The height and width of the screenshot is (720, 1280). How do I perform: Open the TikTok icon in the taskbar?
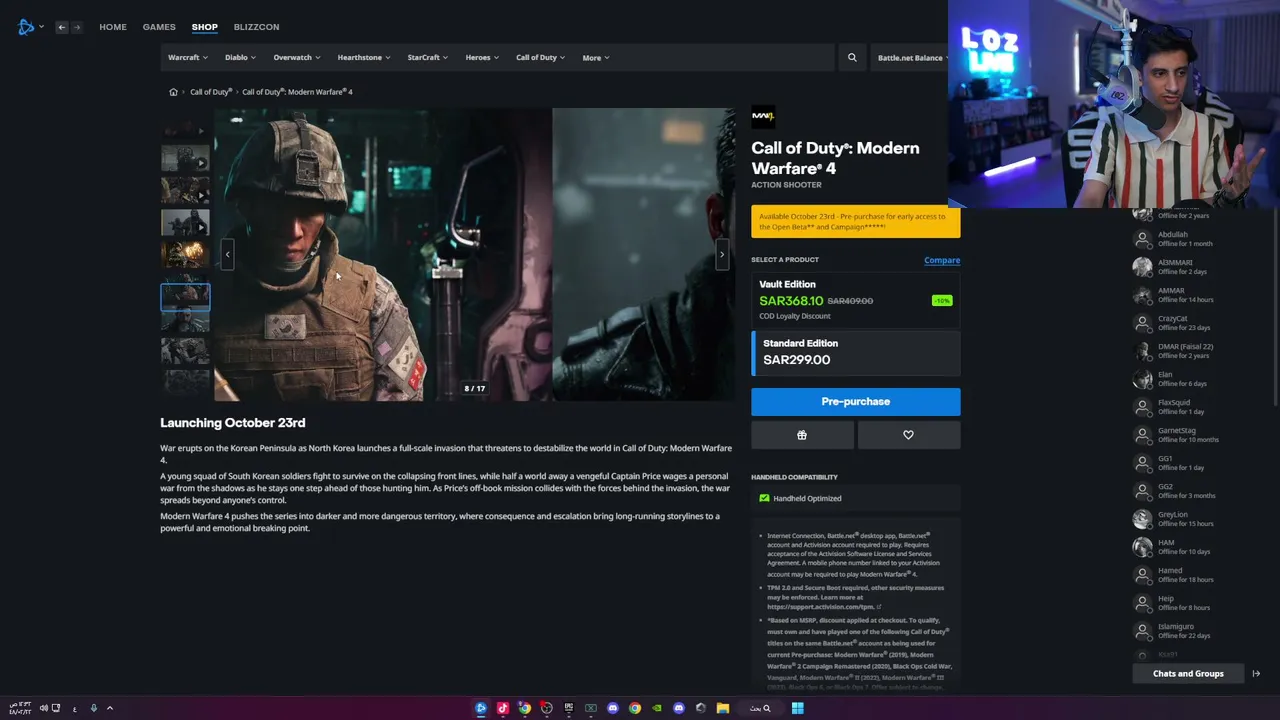point(503,708)
